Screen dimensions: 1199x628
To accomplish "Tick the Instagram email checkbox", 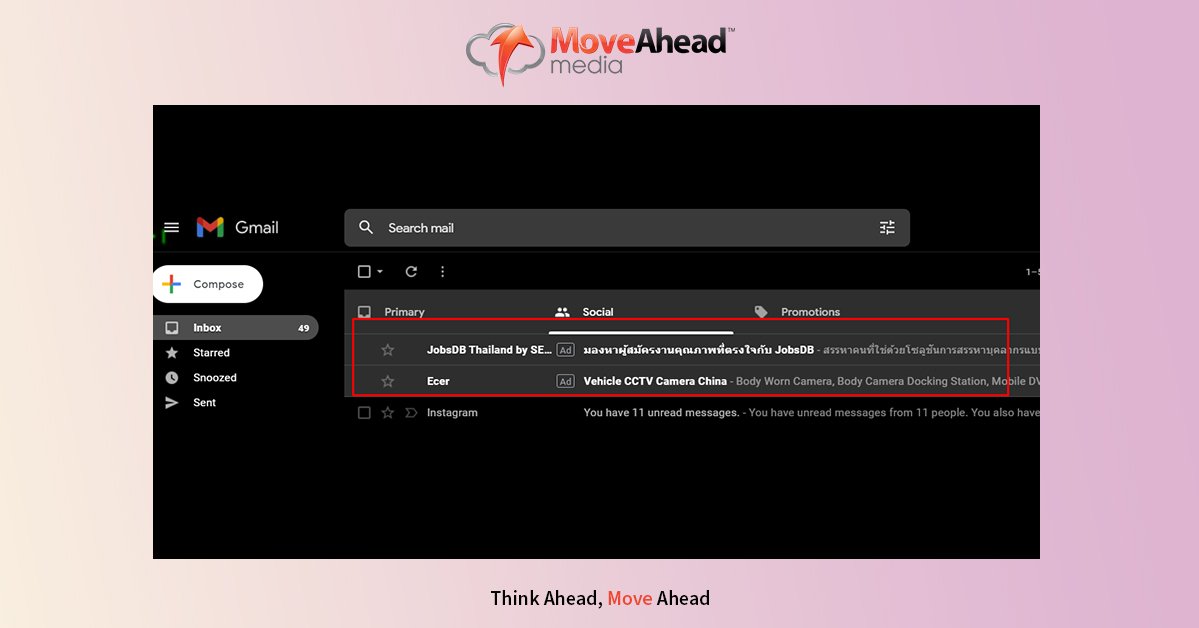I will click(364, 413).
